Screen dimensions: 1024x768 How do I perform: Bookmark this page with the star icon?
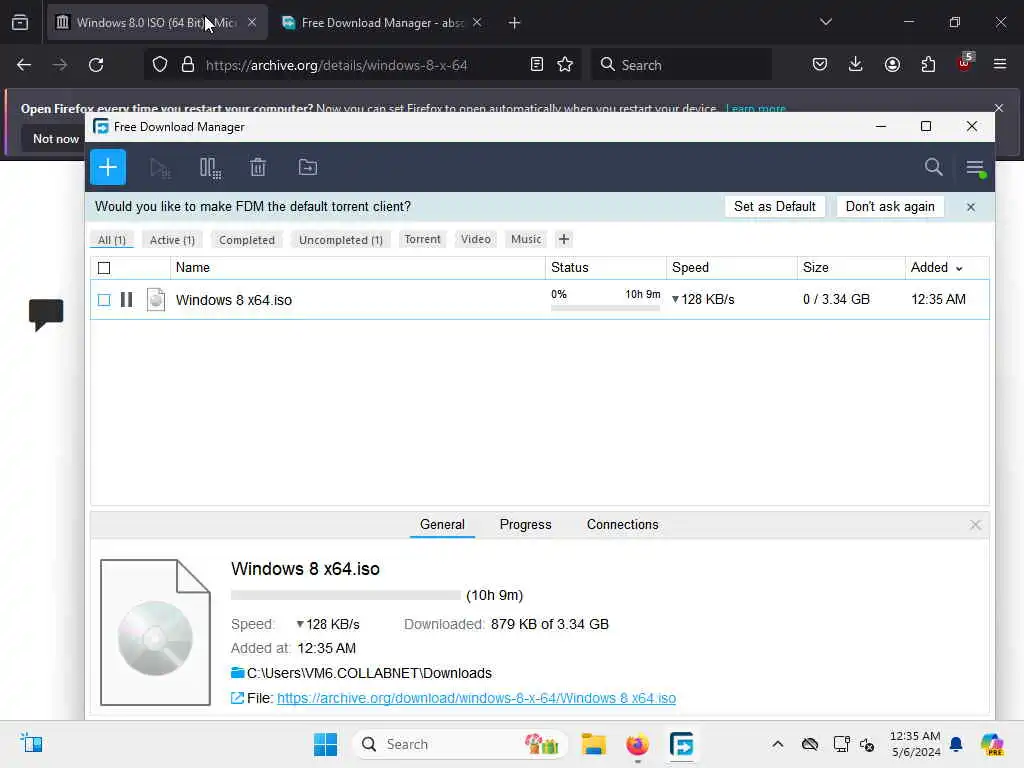(565, 65)
